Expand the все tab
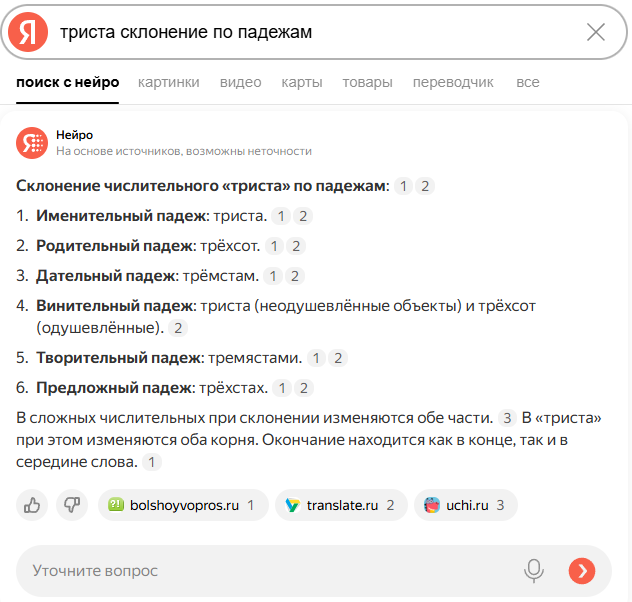 pyautogui.click(x=527, y=82)
